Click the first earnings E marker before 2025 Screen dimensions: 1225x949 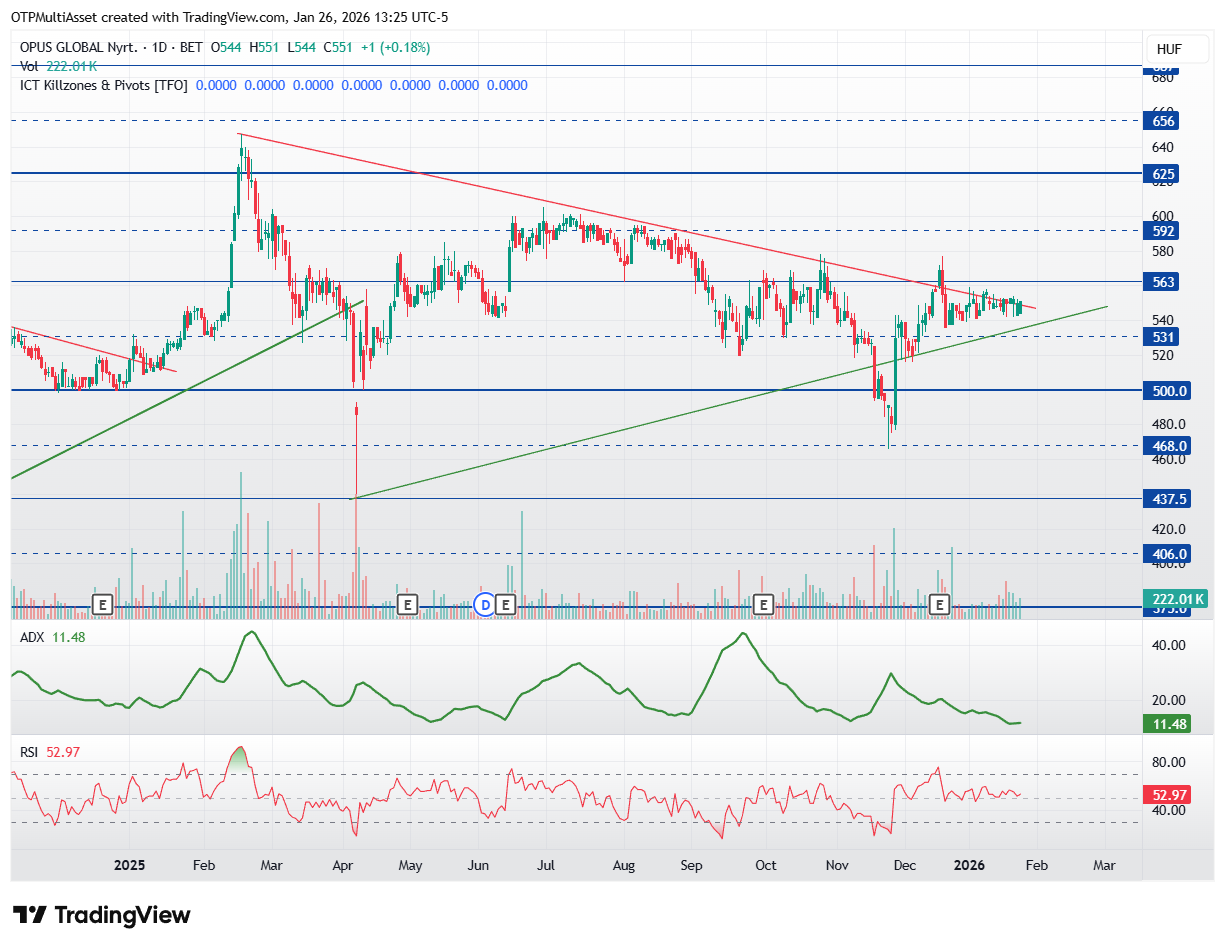click(101, 604)
